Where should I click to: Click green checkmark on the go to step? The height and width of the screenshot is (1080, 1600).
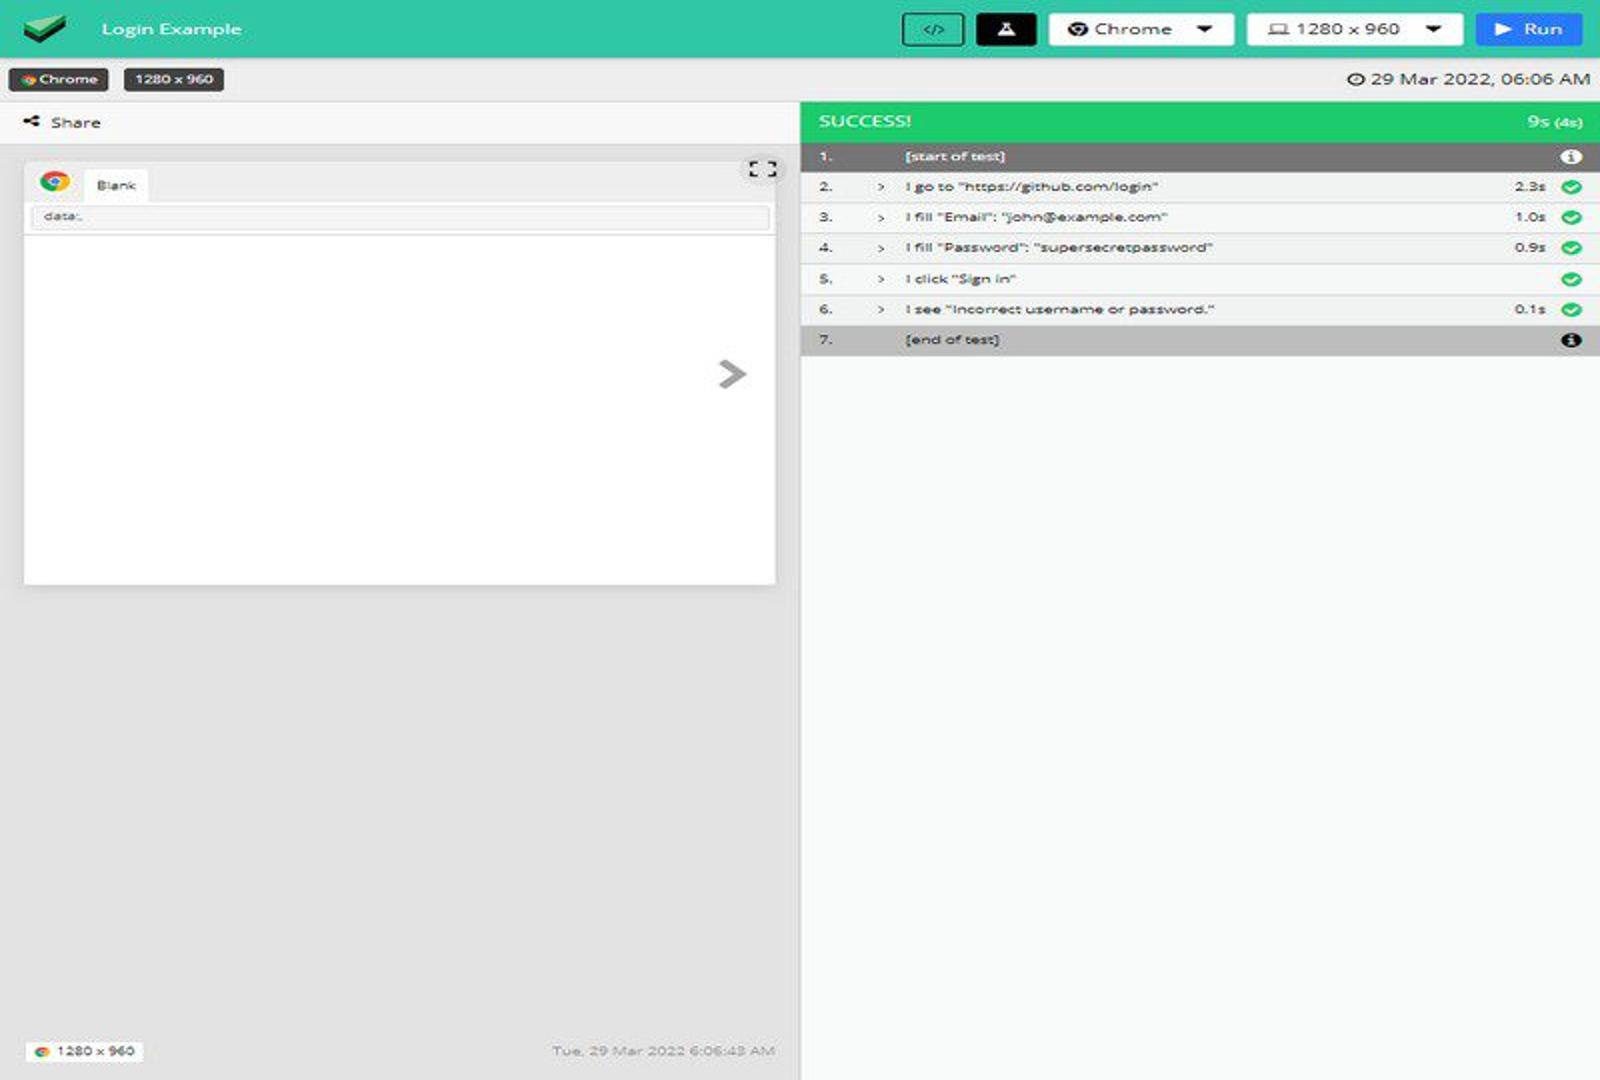click(x=1571, y=187)
